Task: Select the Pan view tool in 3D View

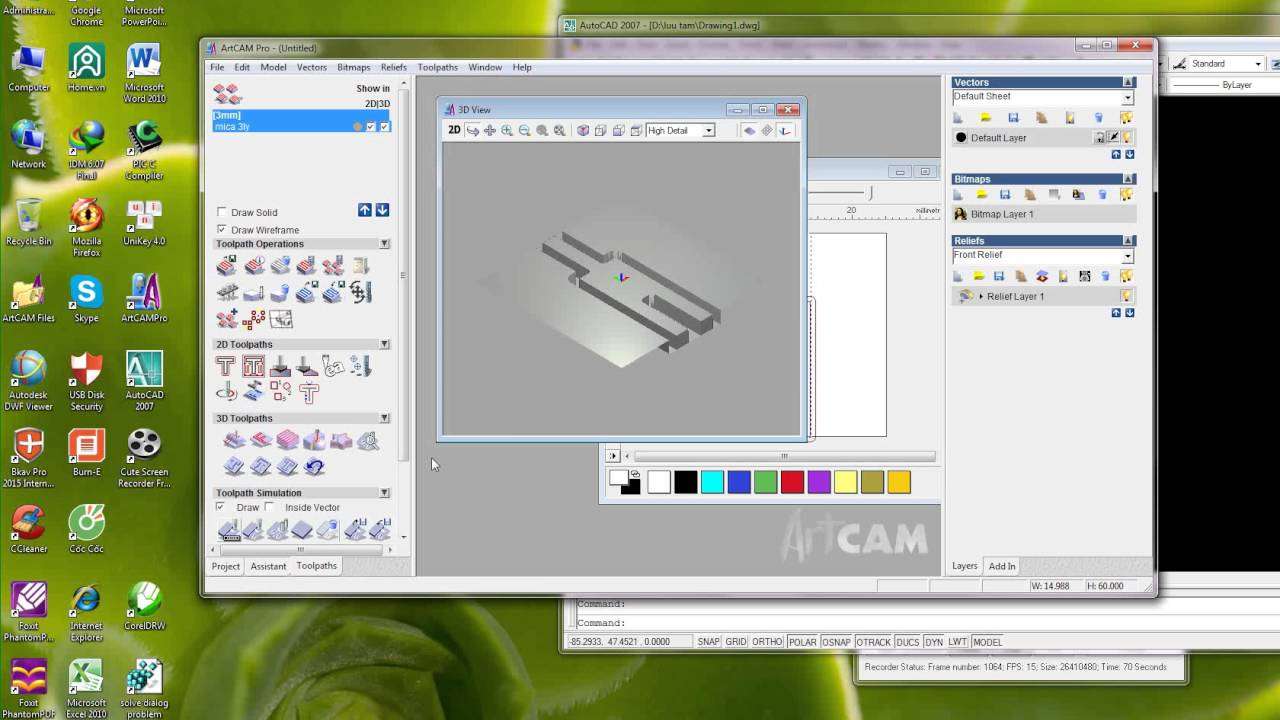Action: (490, 130)
